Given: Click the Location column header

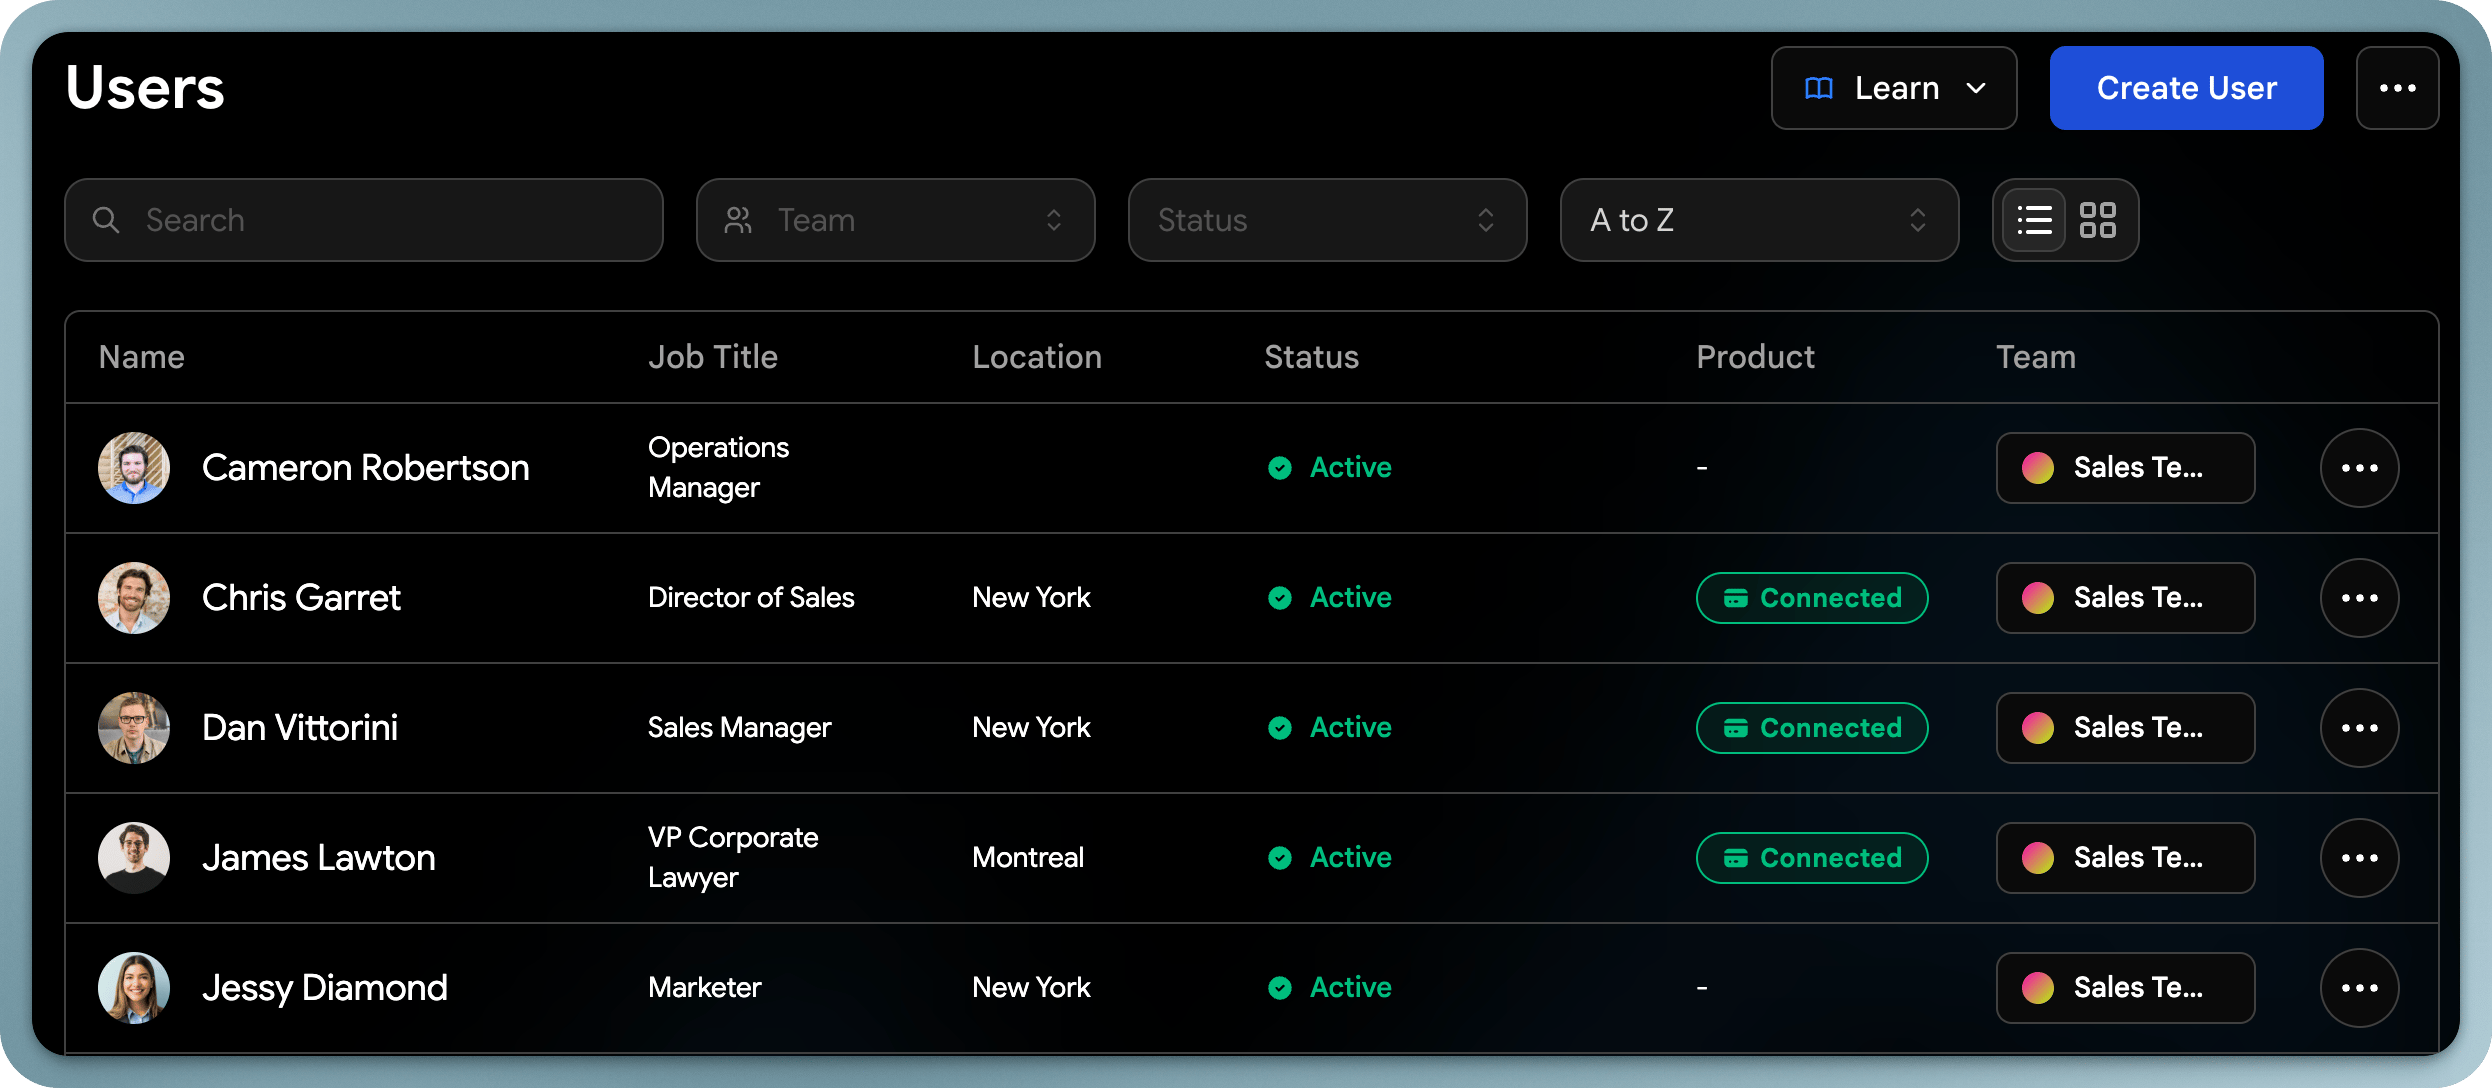Looking at the screenshot, I should pos(1037,357).
